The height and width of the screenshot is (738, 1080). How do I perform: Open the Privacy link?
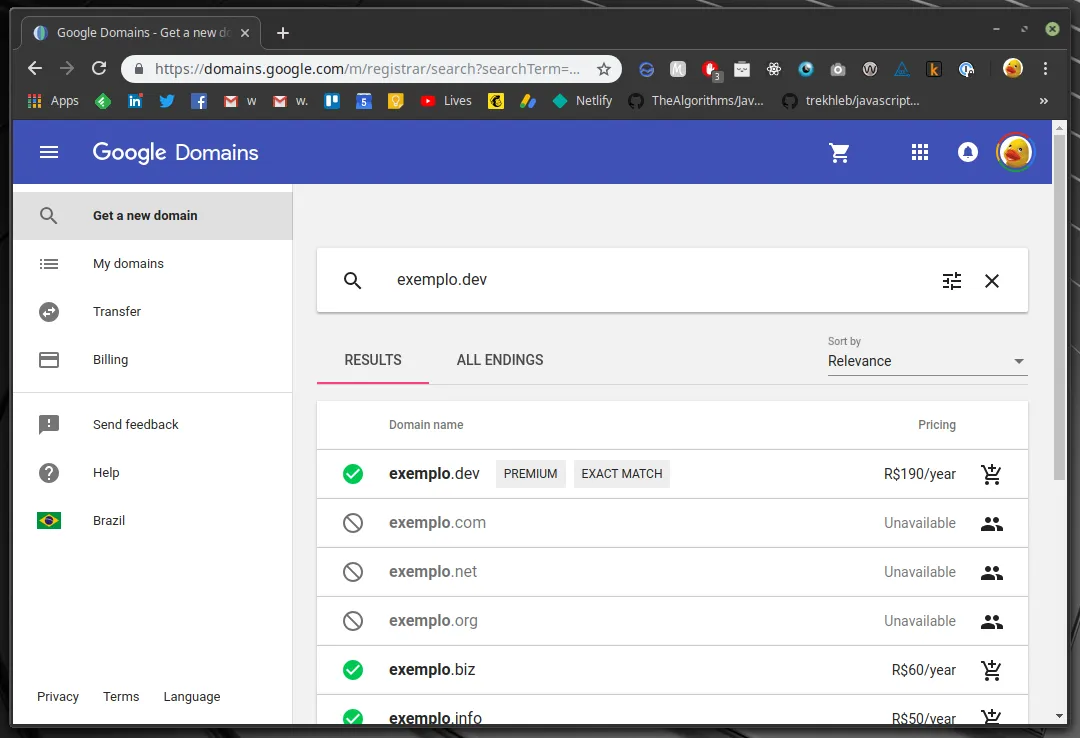pos(58,696)
